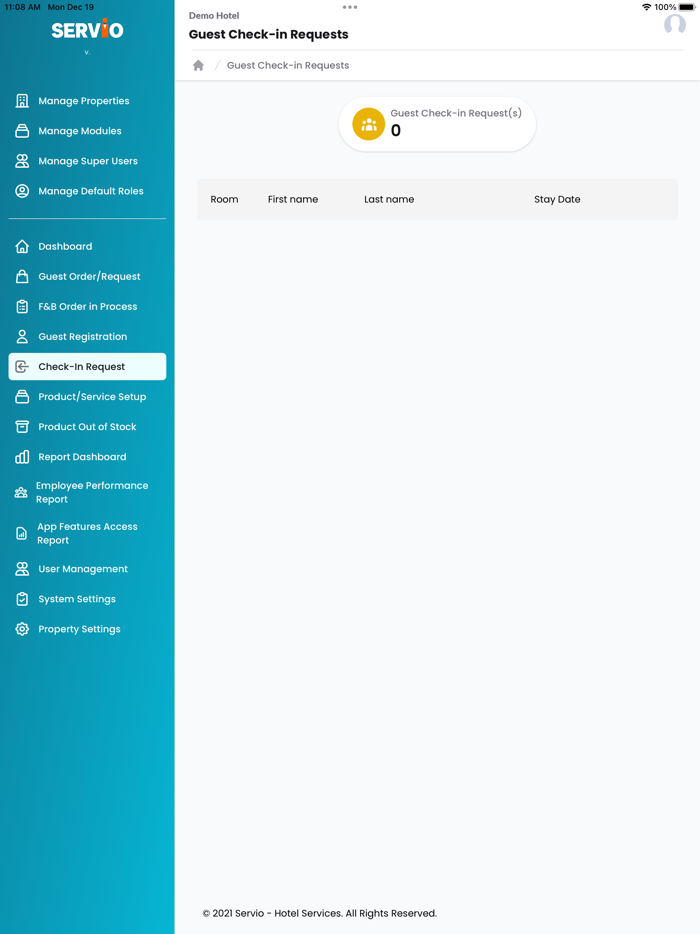Open Manage Default Roles menu item
Image resolution: width=700 pixels, height=934 pixels.
pyautogui.click(x=87, y=191)
